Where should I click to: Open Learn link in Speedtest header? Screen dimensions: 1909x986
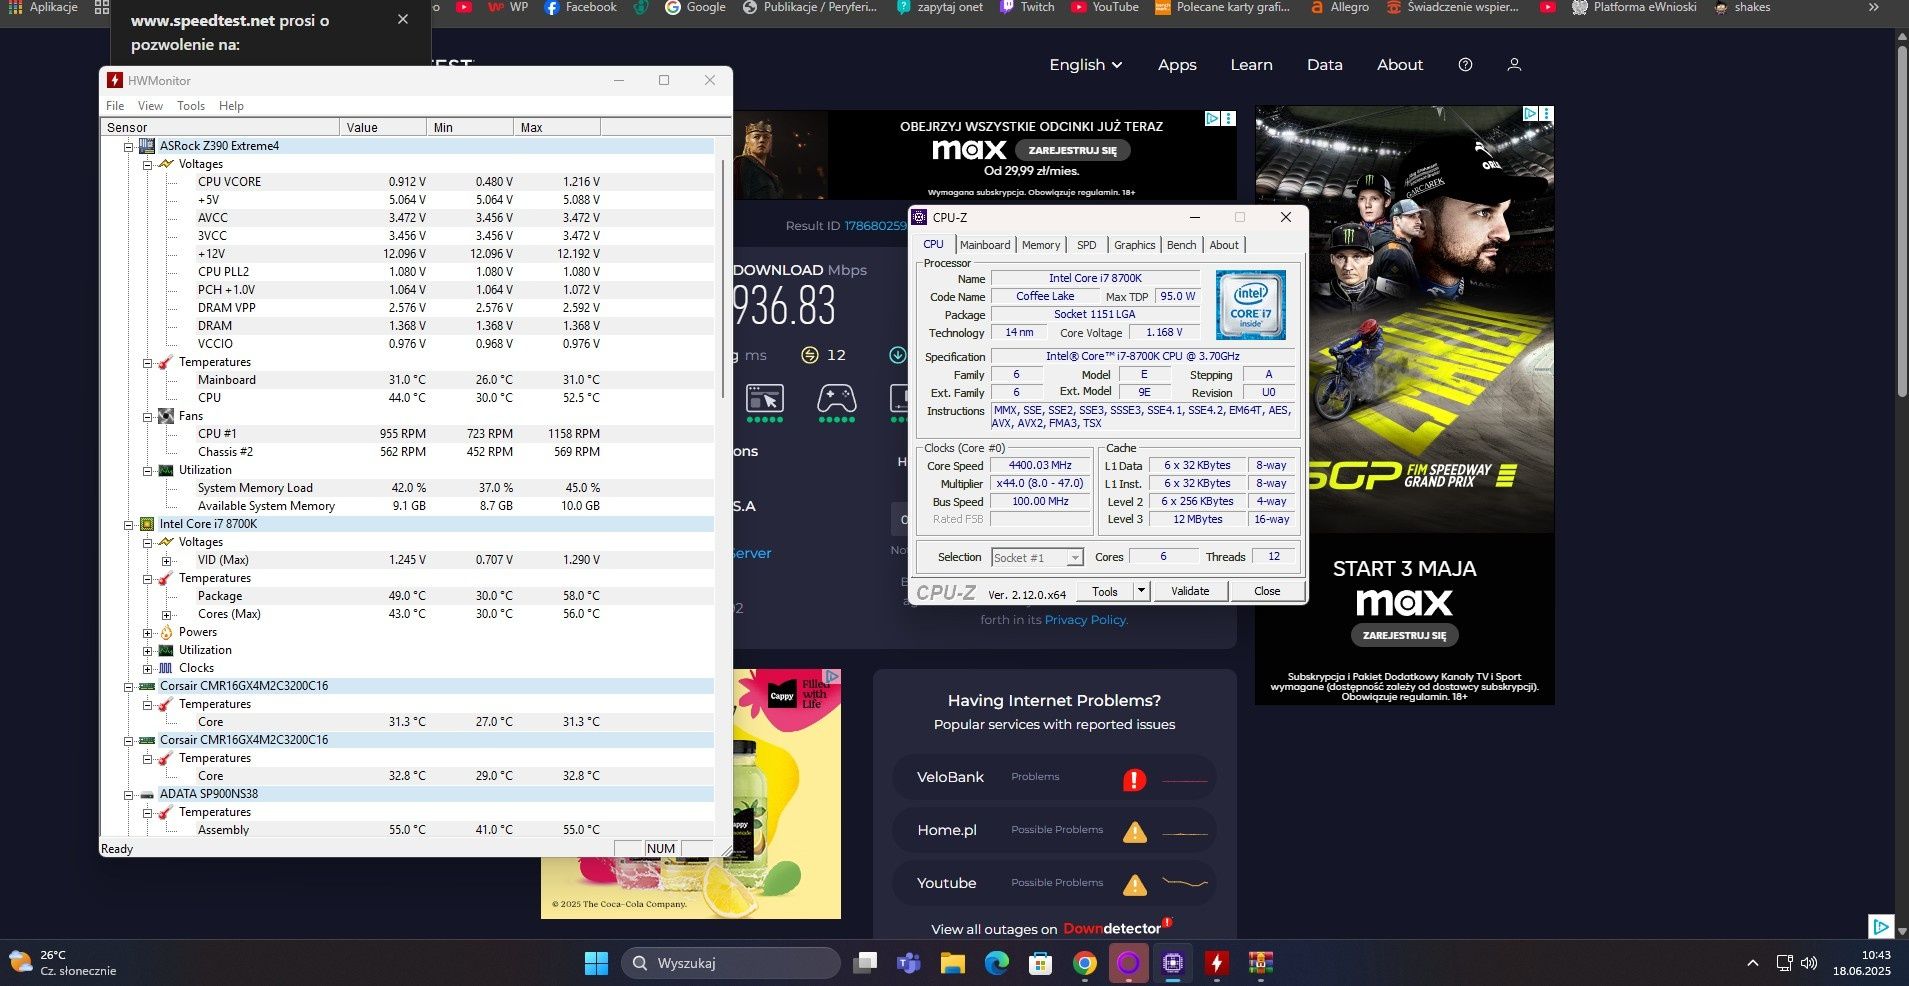1251,65
